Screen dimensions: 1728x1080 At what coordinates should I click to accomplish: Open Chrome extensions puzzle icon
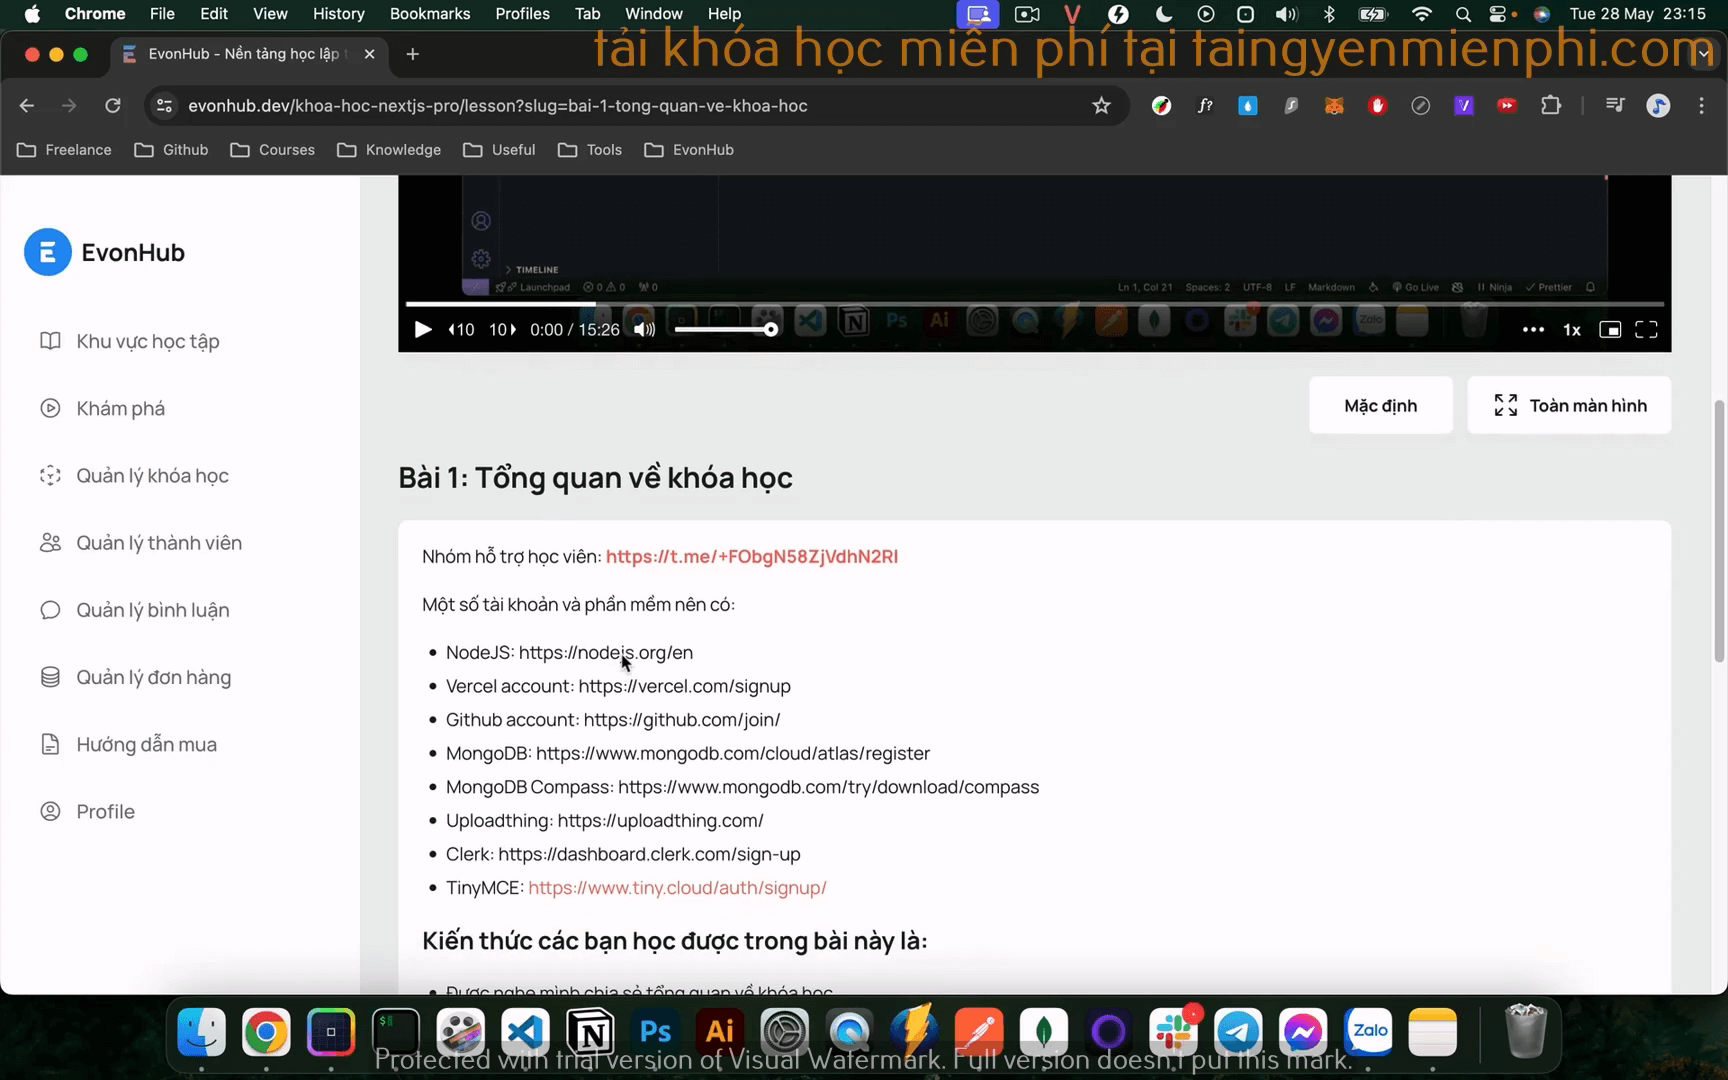1551,106
